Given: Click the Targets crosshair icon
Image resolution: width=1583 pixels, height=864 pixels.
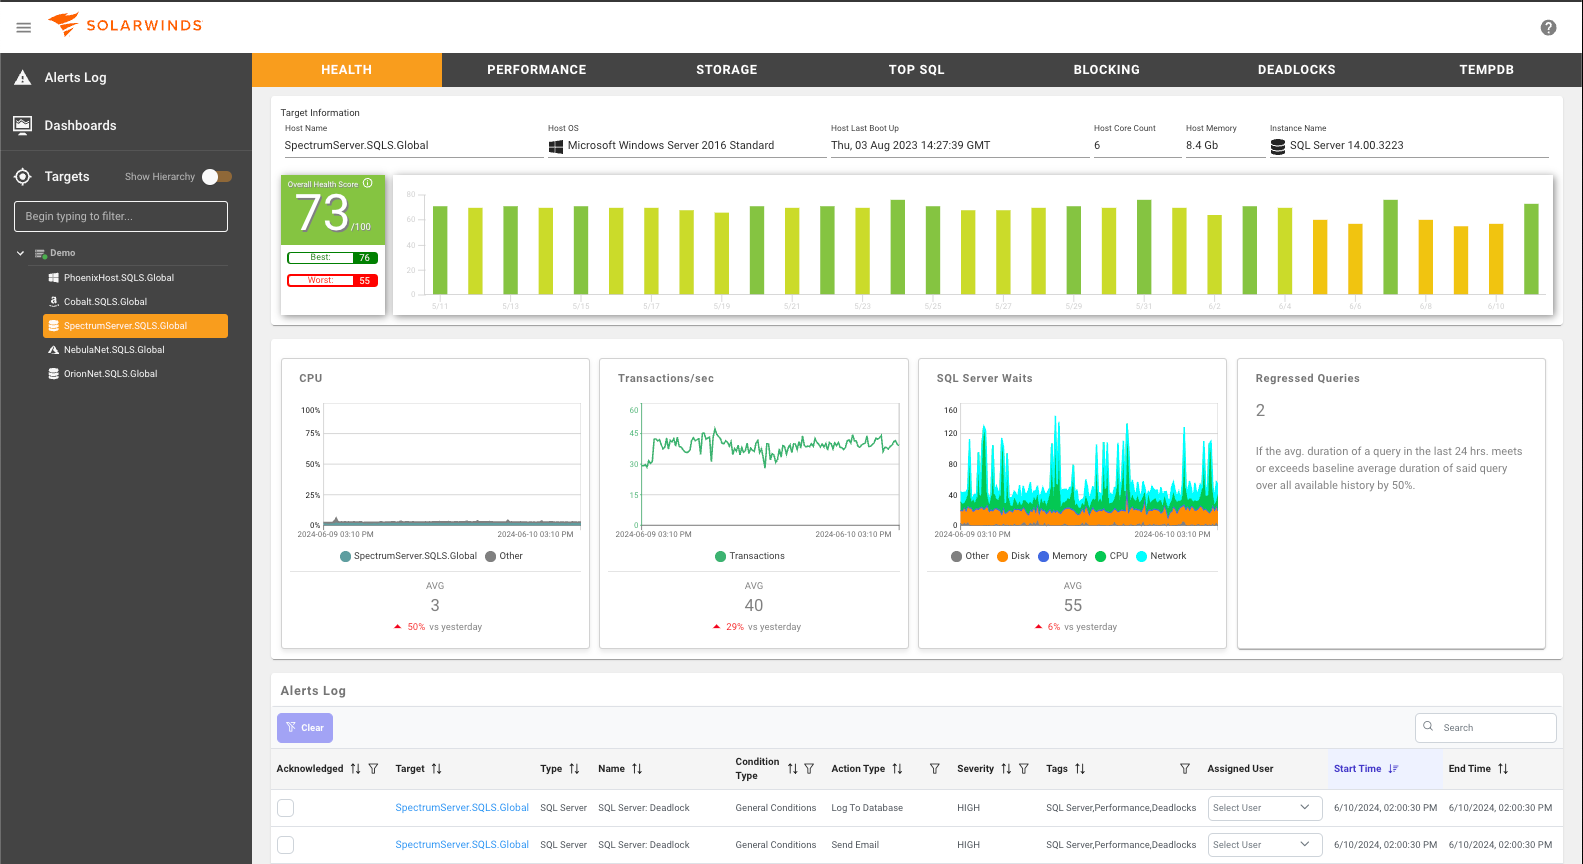Looking at the screenshot, I should pyautogui.click(x=23, y=176).
